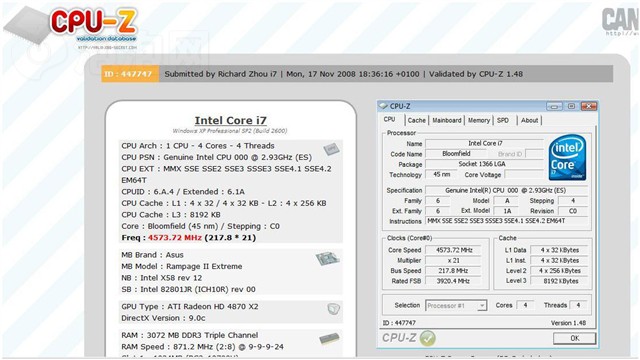Viewport: 640px width, 360px height.
Task: Click the Bus Speed value 217.8 MHz
Action: pyautogui.click(x=453, y=271)
